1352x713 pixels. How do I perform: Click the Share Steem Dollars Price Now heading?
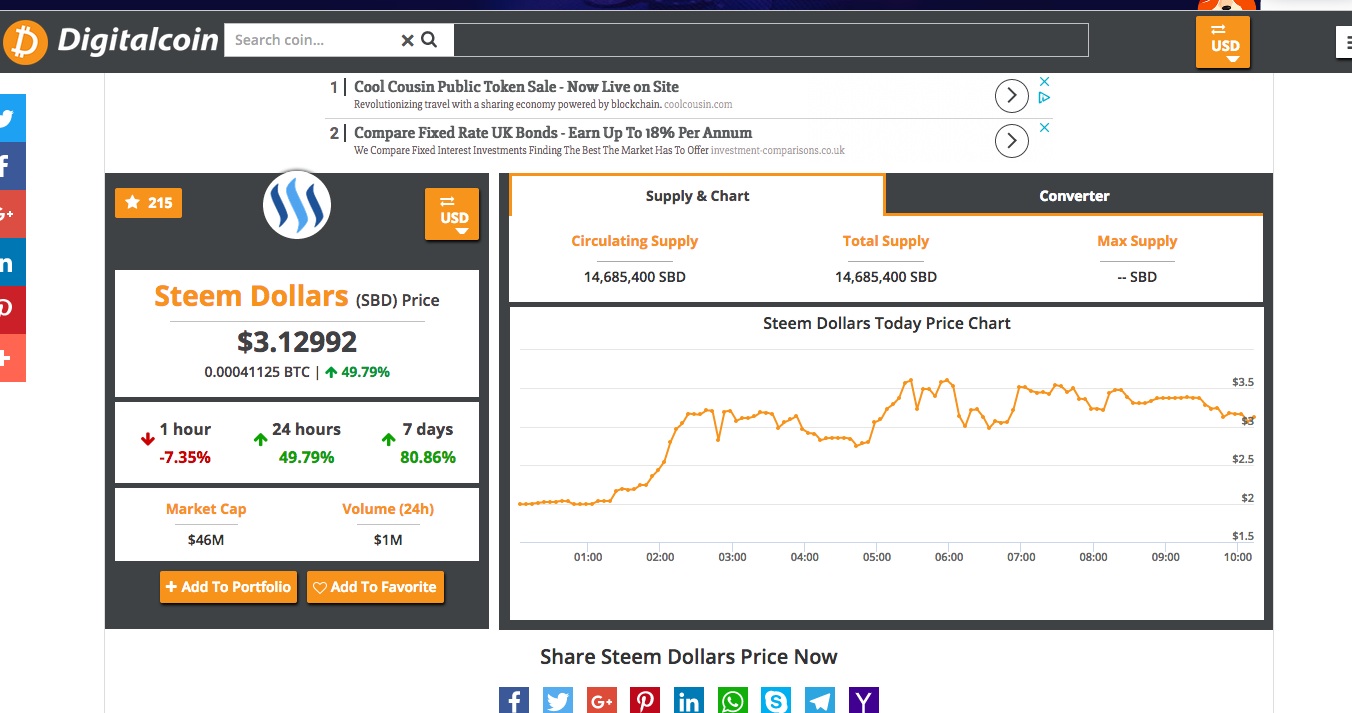pos(689,657)
